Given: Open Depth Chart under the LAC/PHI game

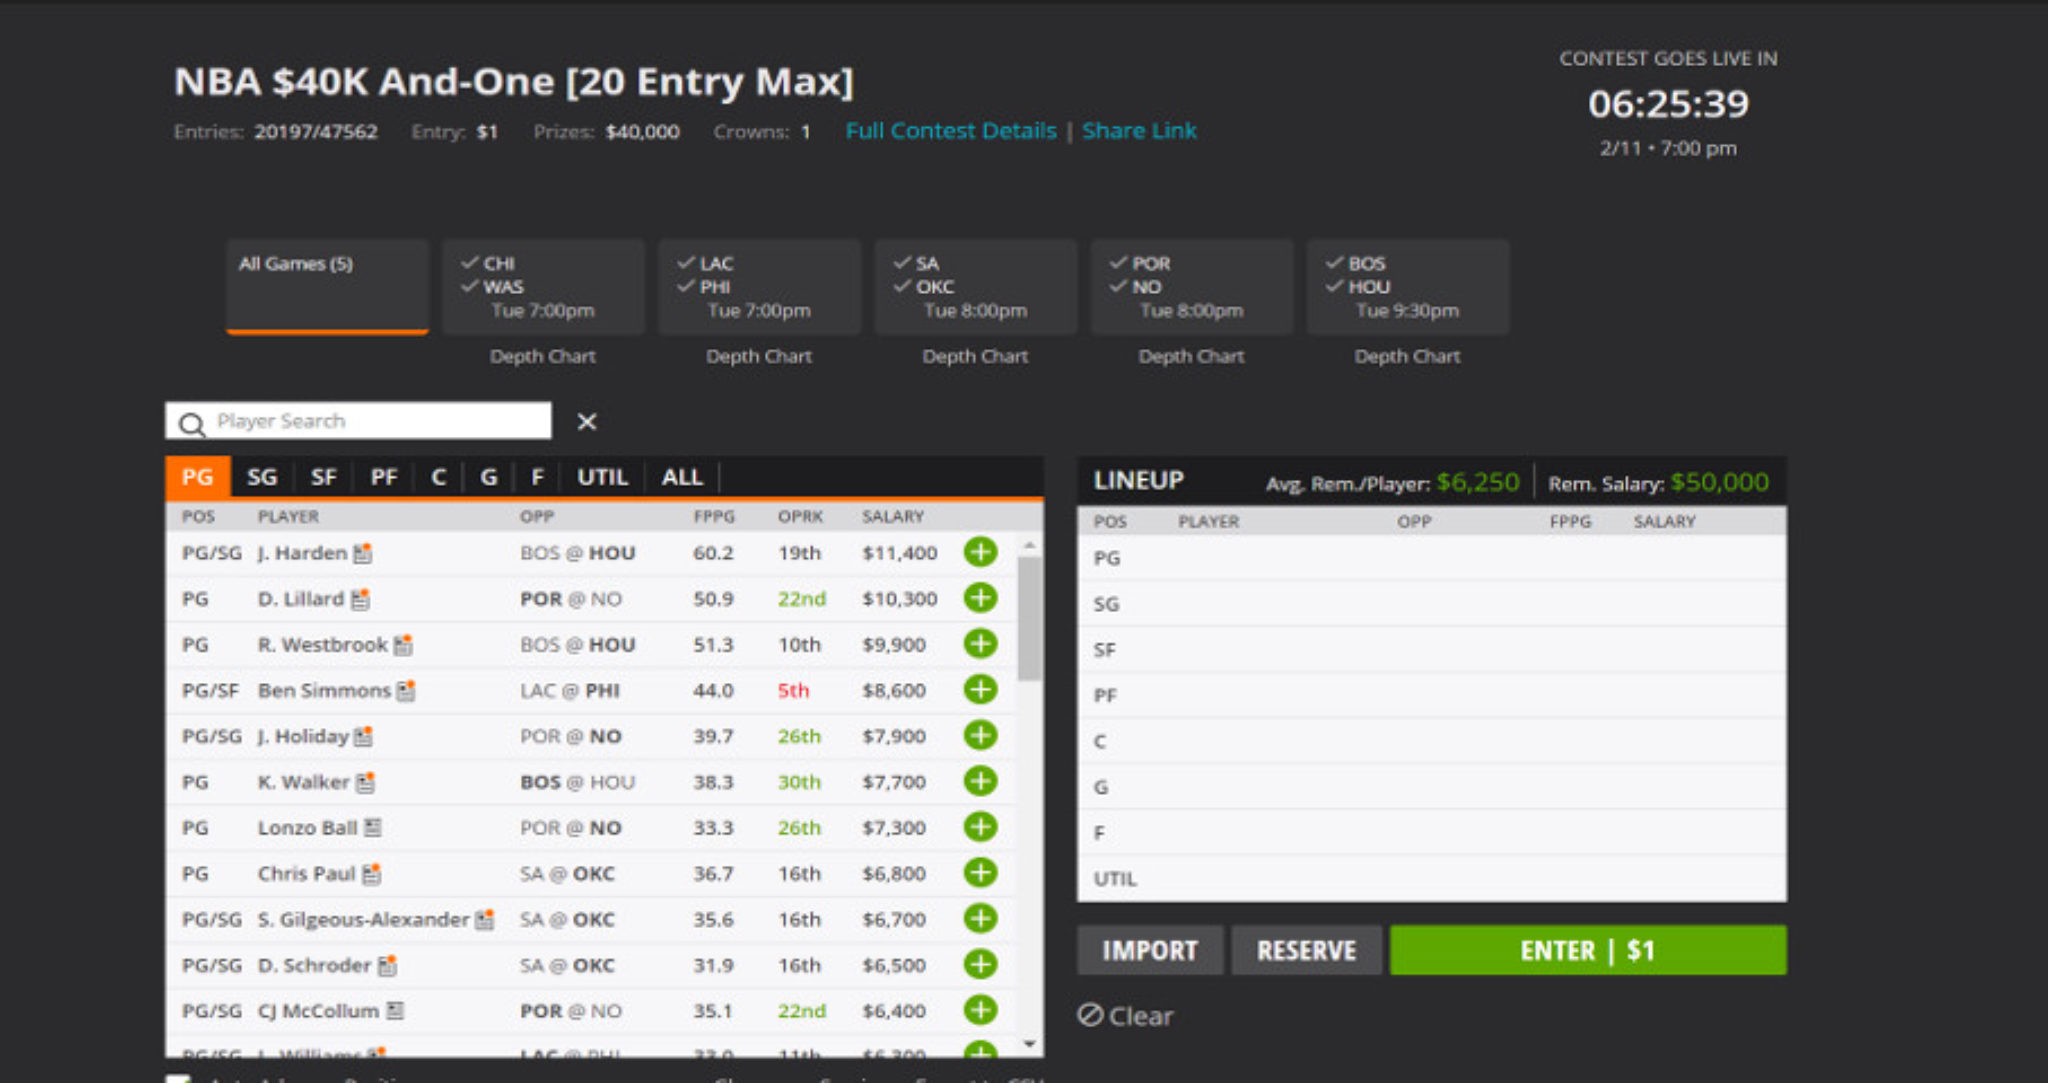Looking at the screenshot, I should (758, 356).
